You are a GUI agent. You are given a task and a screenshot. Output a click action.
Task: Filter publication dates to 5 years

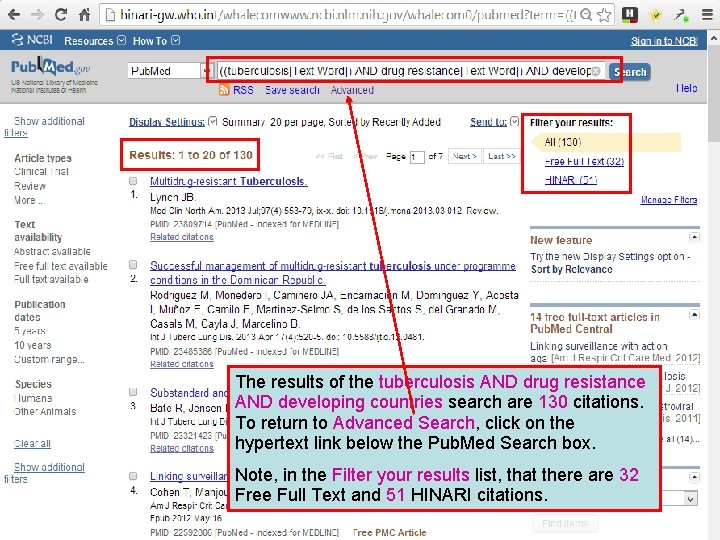[30, 331]
